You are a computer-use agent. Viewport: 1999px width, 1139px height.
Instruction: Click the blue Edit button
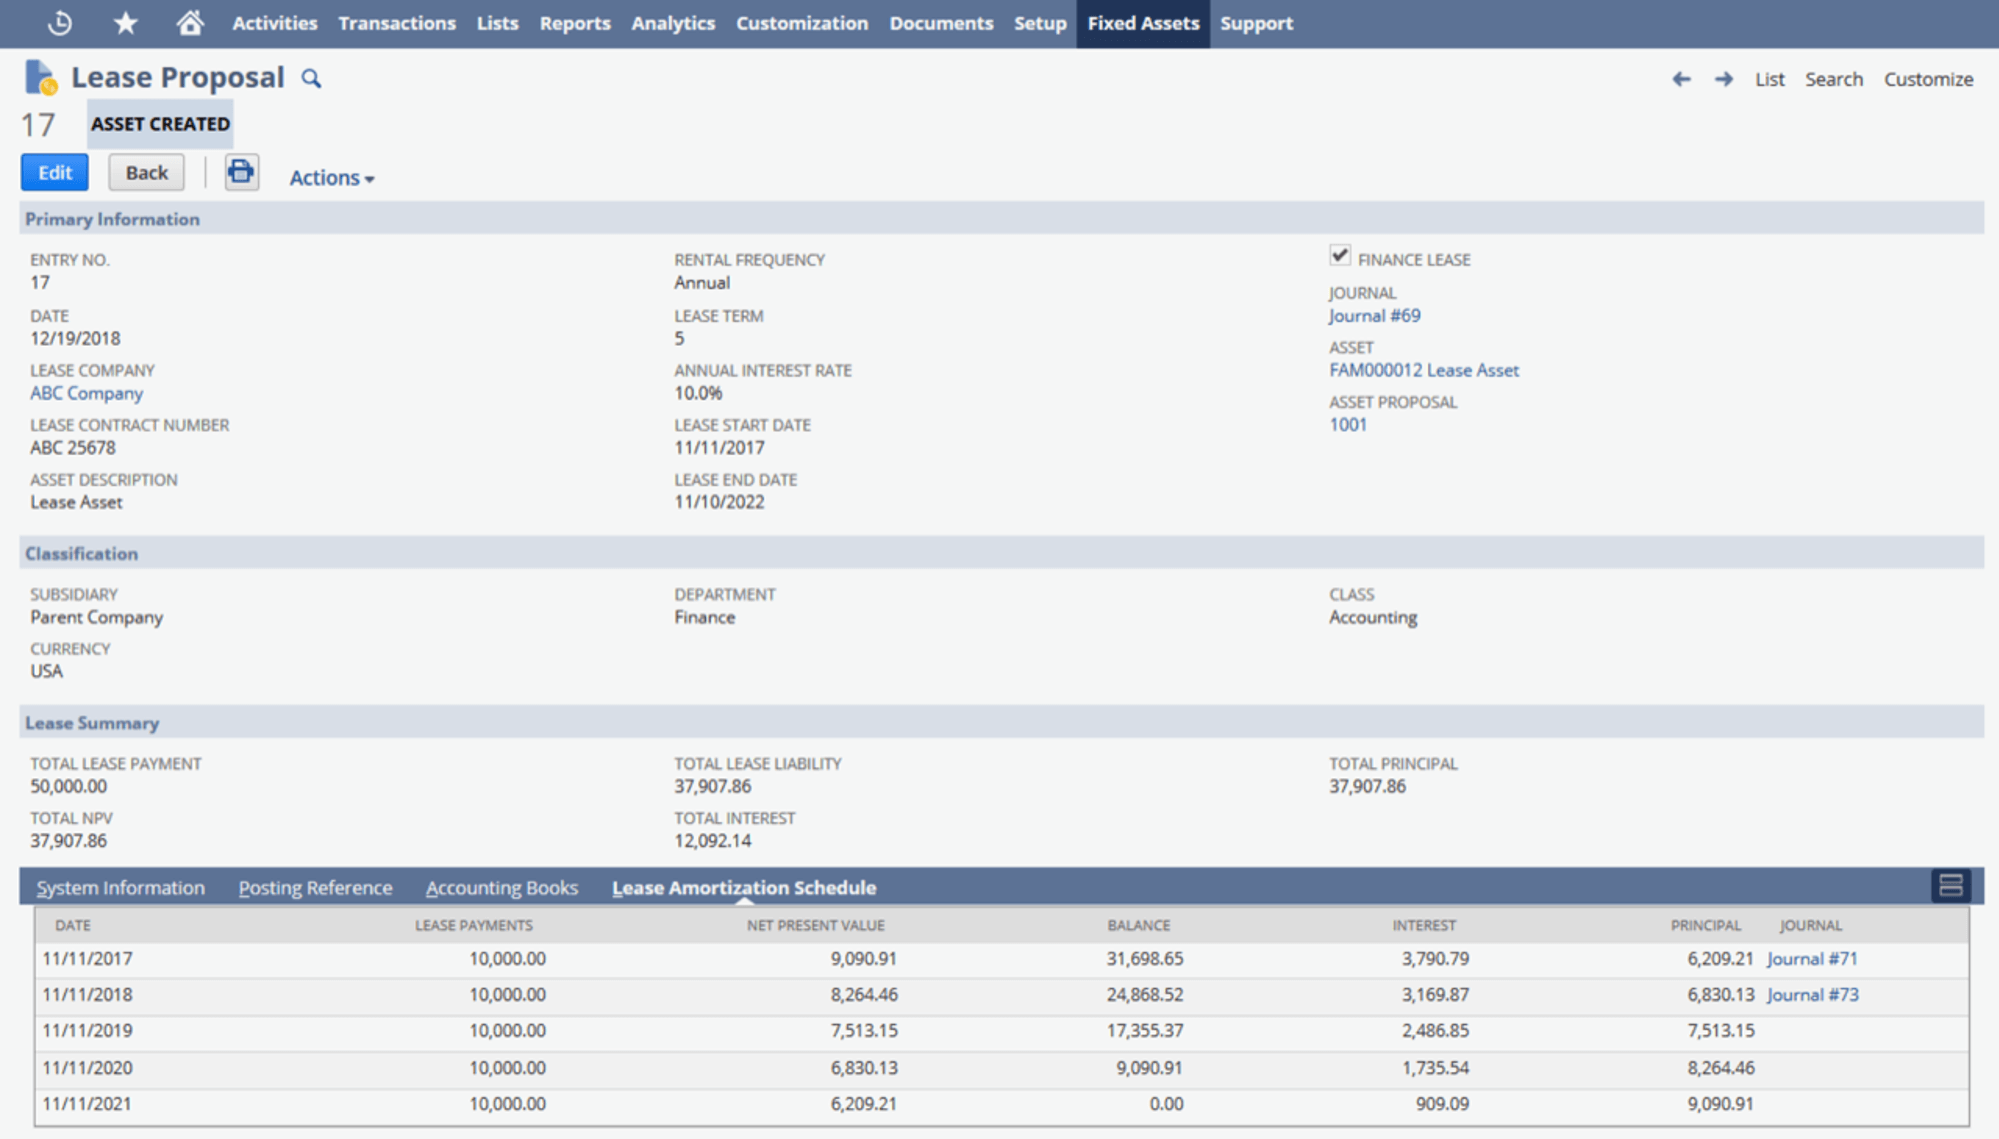coord(55,172)
